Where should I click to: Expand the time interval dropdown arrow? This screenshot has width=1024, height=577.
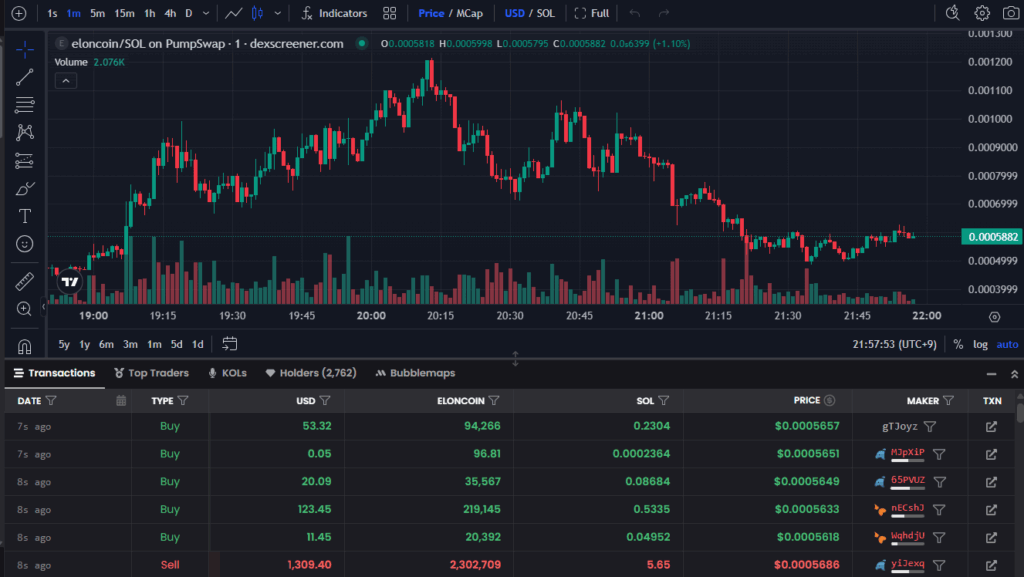pos(206,13)
